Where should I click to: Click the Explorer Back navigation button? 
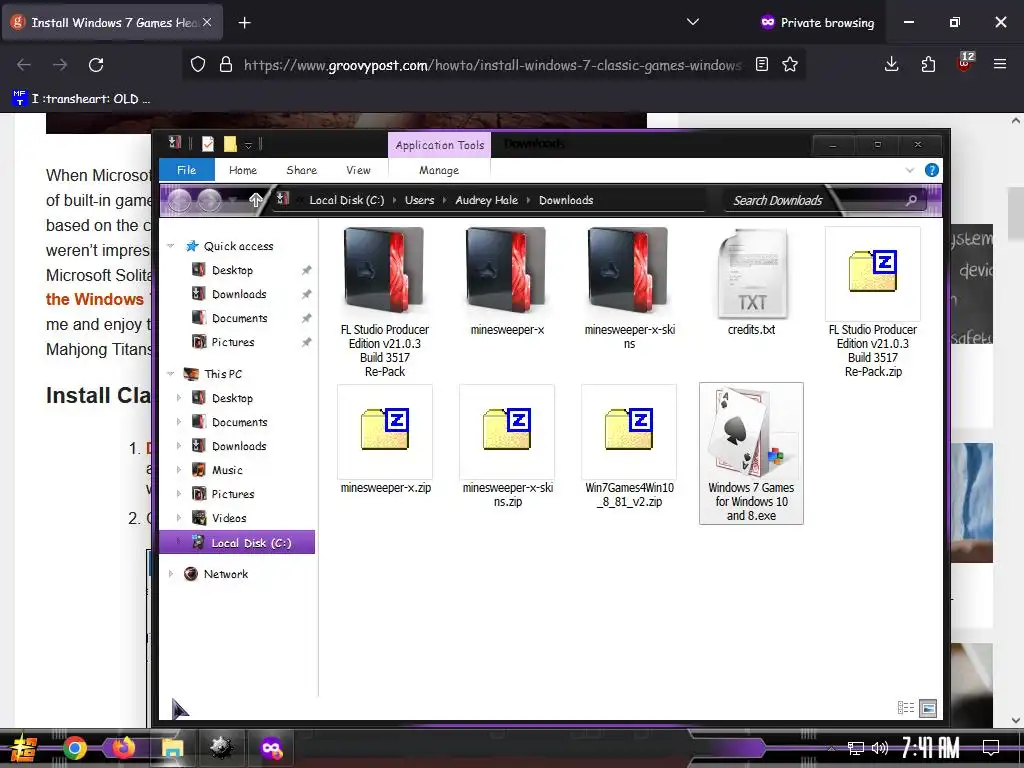(180, 200)
